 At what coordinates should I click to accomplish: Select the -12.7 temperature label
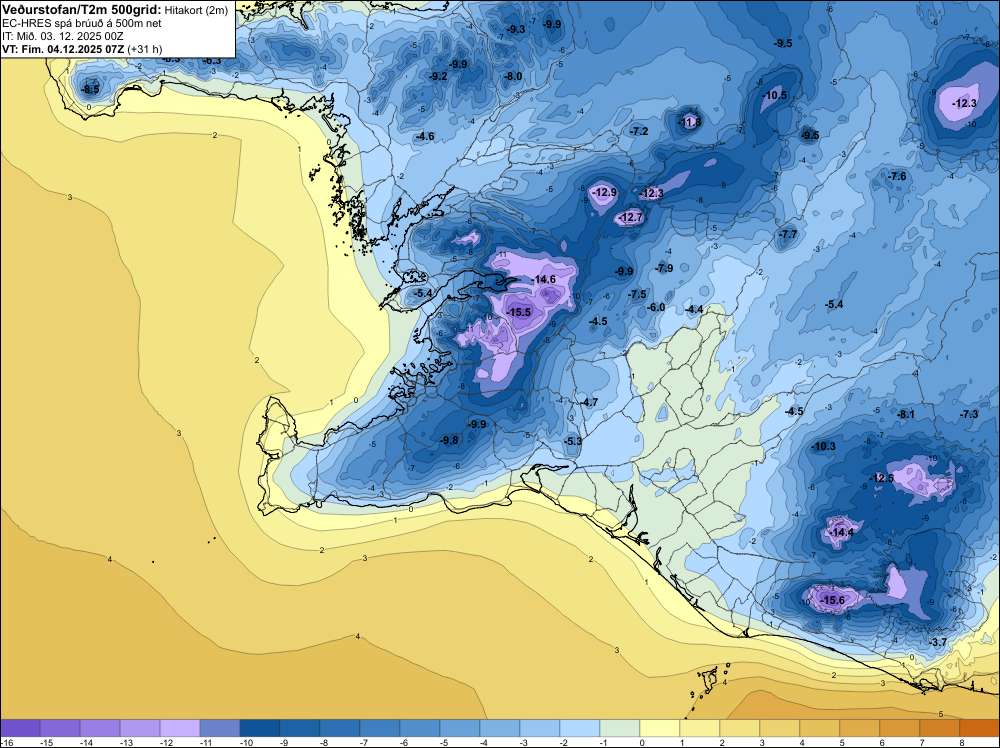[x=630, y=218]
